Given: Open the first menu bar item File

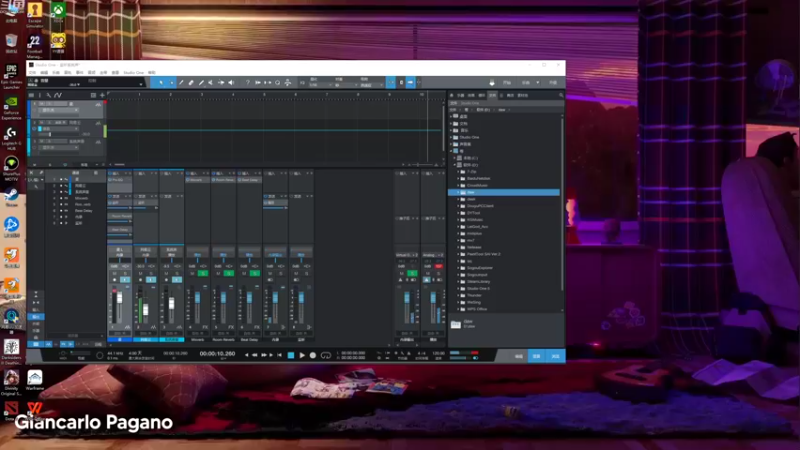Looking at the screenshot, I should pyautogui.click(x=32, y=73).
